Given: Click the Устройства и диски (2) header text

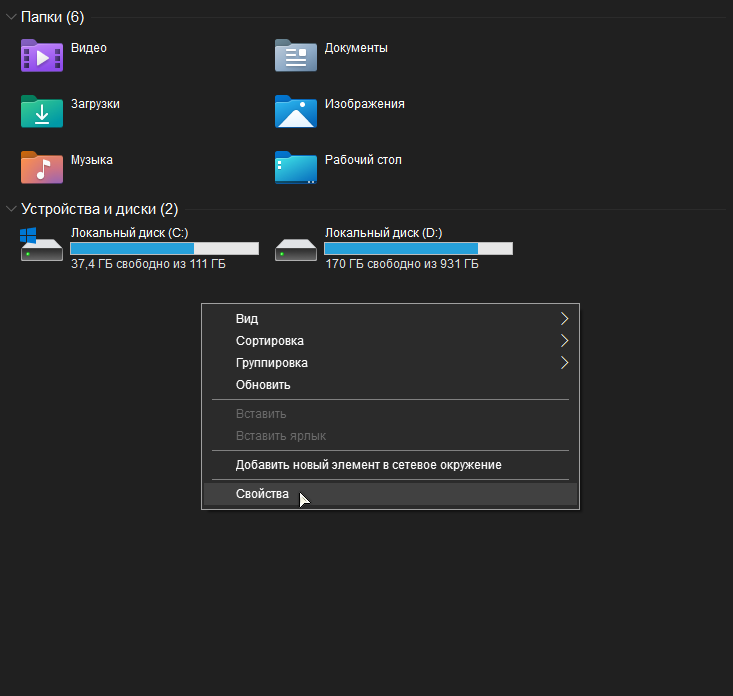Looking at the screenshot, I should 100,209.
